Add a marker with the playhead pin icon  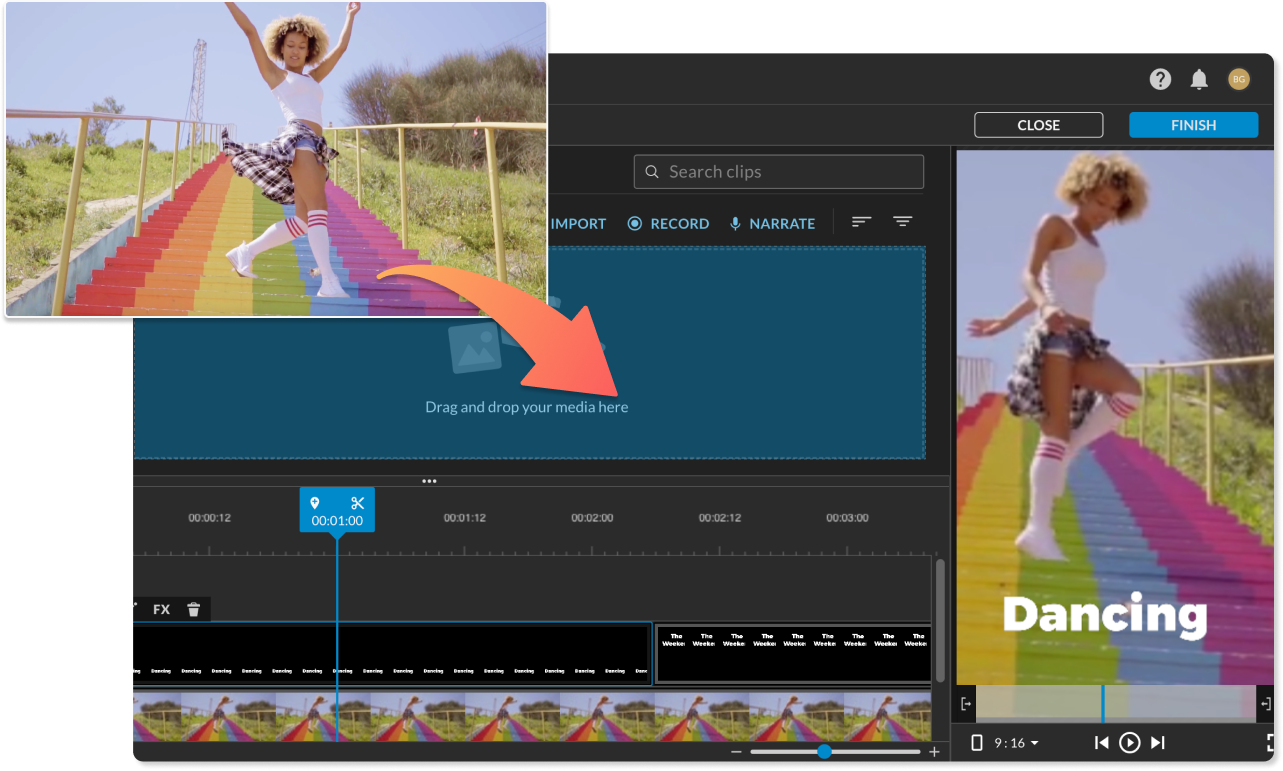(315, 503)
